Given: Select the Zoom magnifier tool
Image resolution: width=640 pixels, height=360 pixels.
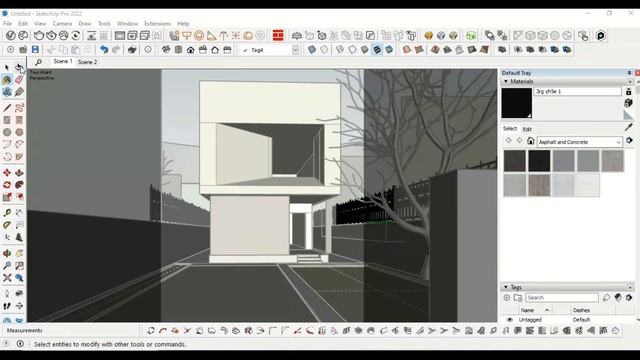Looking at the screenshot, I should (7, 266).
